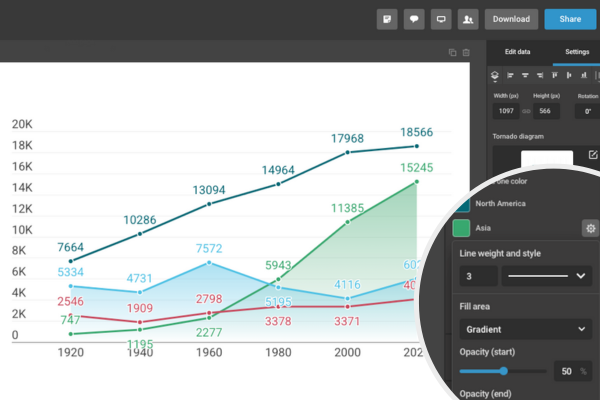Click the blue Share button
600x400 pixels.
pyautogui.click(x=570, y=19)
